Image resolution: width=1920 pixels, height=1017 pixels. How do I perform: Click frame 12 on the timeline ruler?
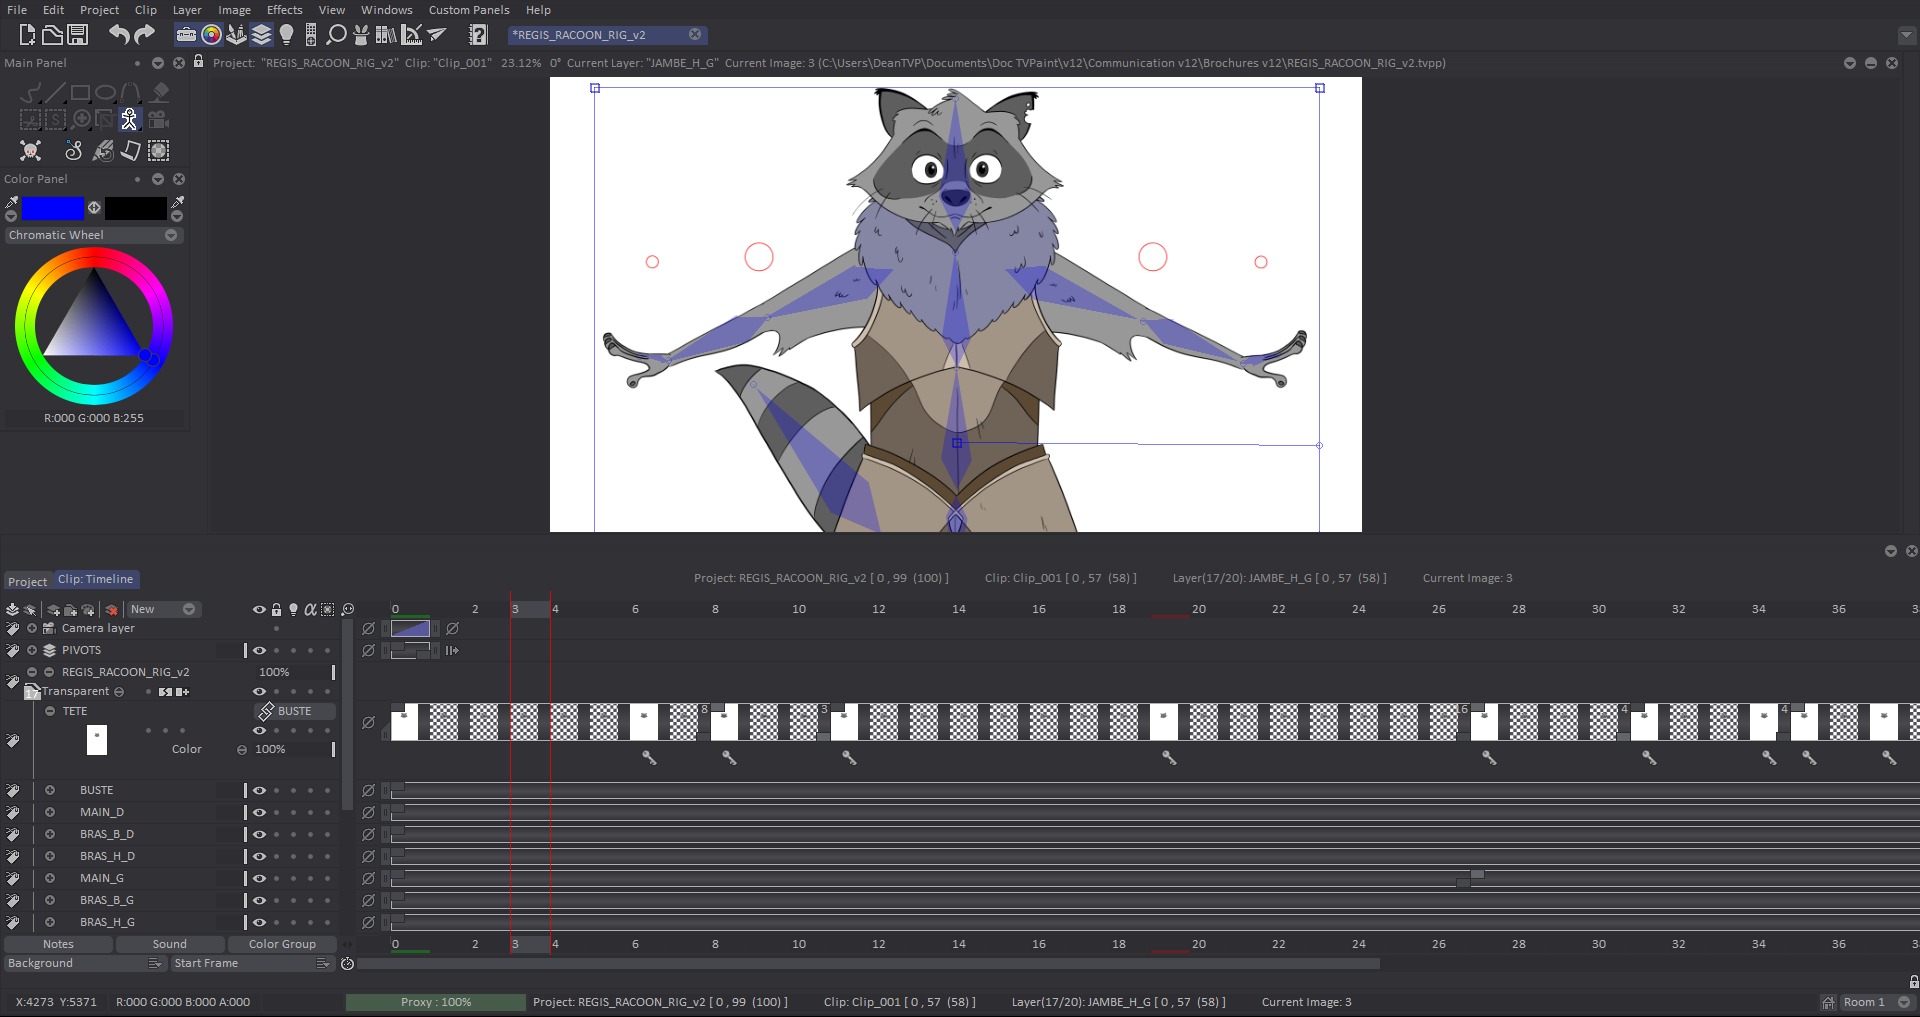tap(878, 609)
